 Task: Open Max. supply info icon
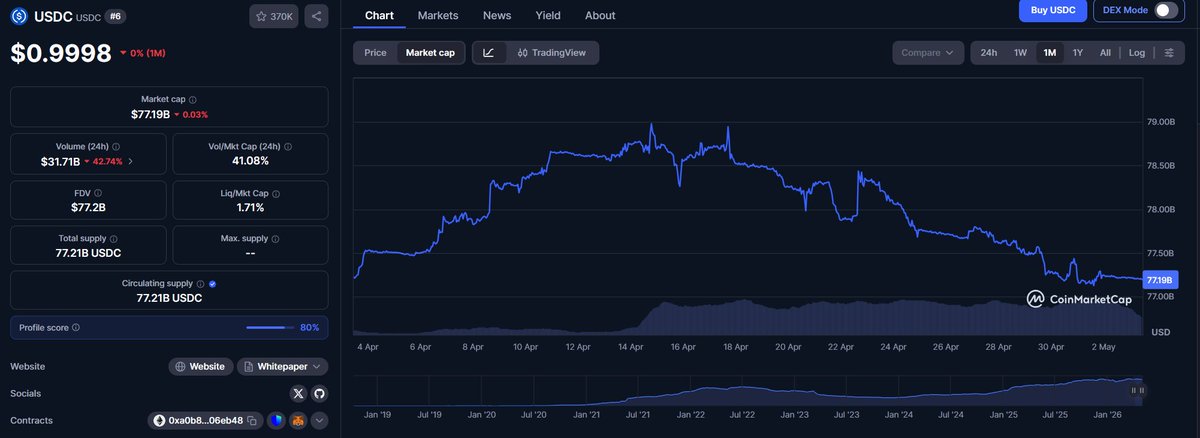(275, 239)
